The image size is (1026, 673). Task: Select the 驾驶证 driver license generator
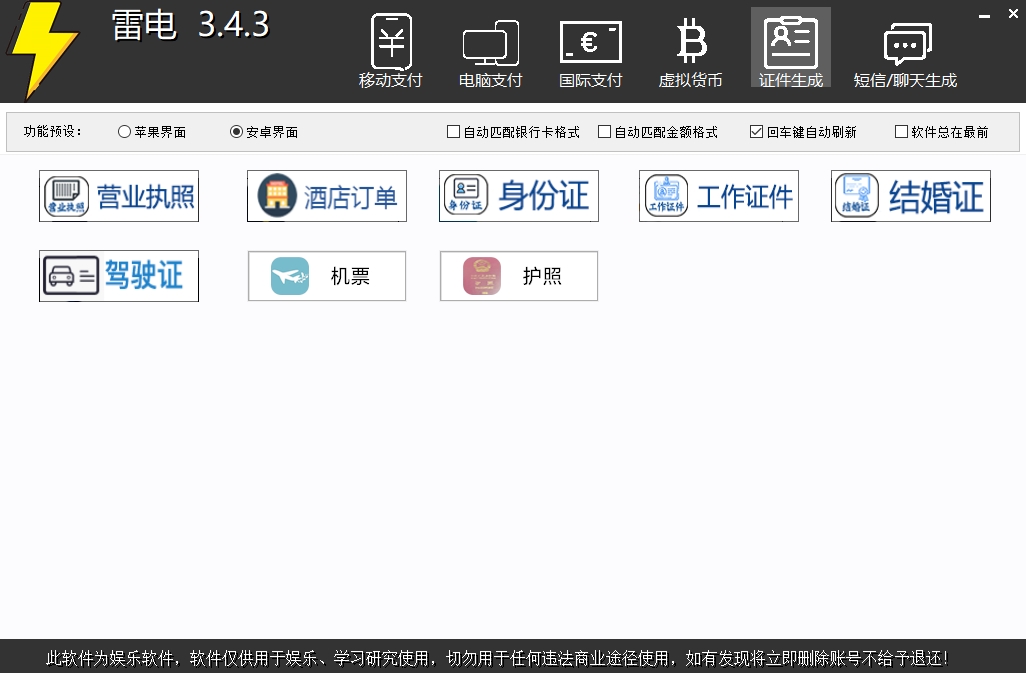click(x=118, y=275)
